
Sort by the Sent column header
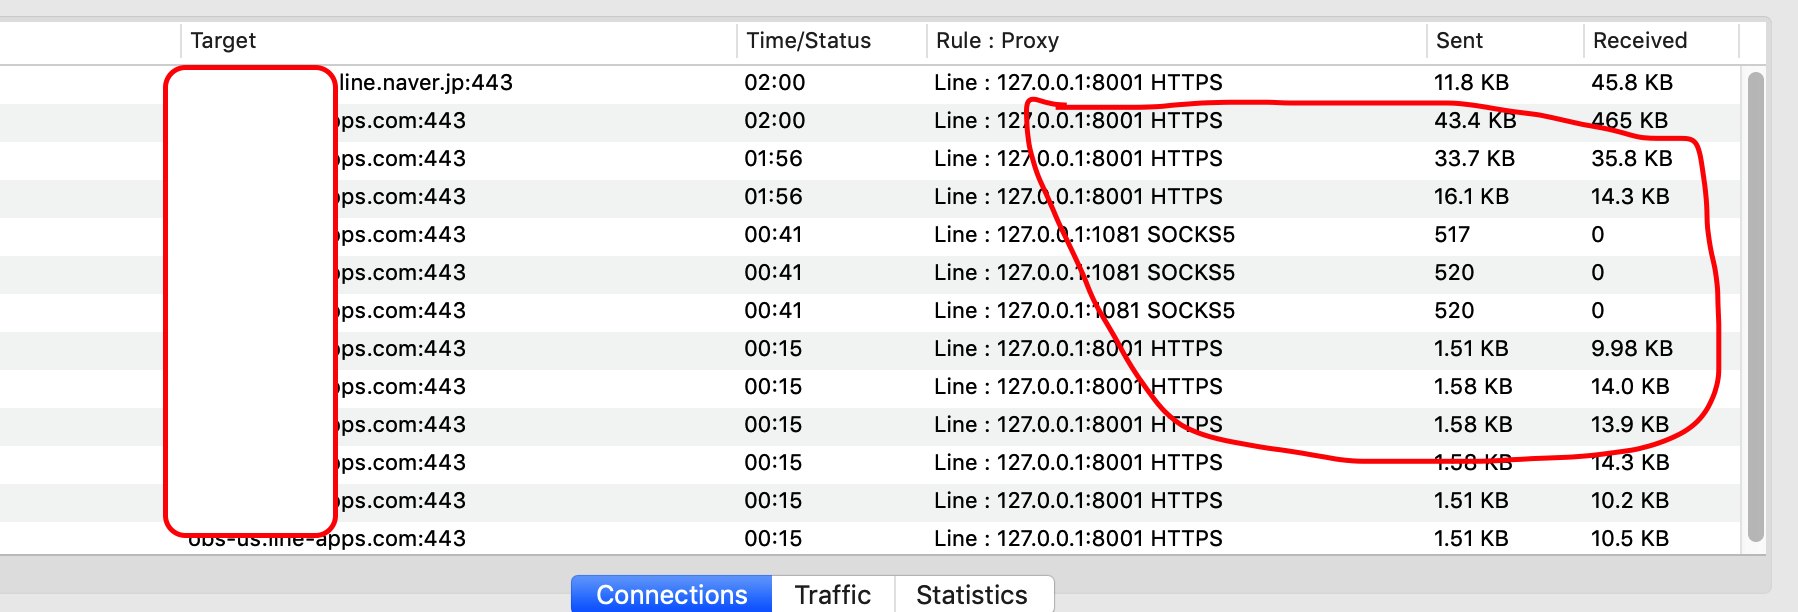pos(1459,41)
